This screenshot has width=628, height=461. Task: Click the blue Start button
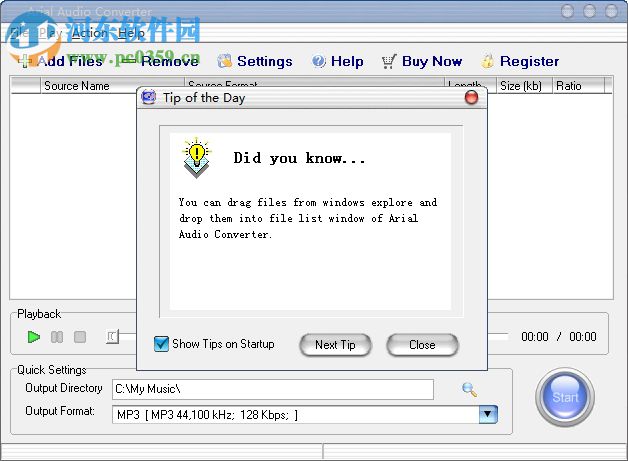pyautogui.click(x=565, y=397)
